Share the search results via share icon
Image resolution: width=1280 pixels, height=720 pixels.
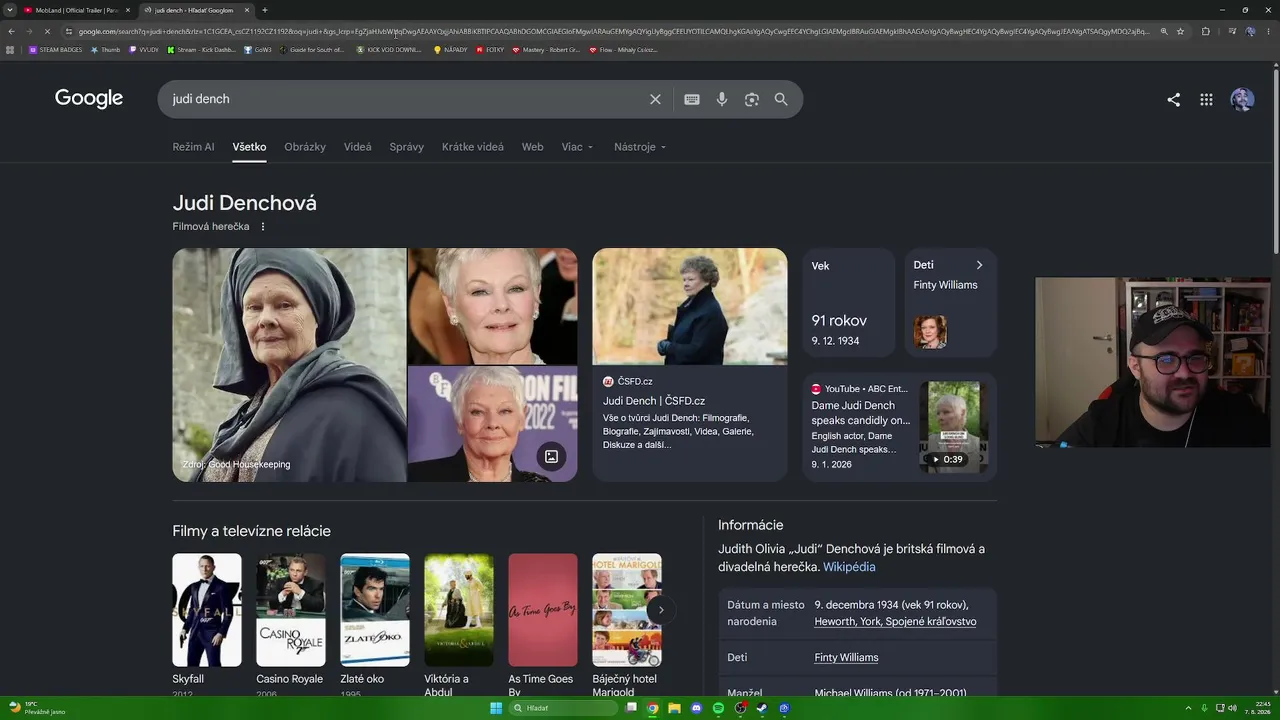1174,99
